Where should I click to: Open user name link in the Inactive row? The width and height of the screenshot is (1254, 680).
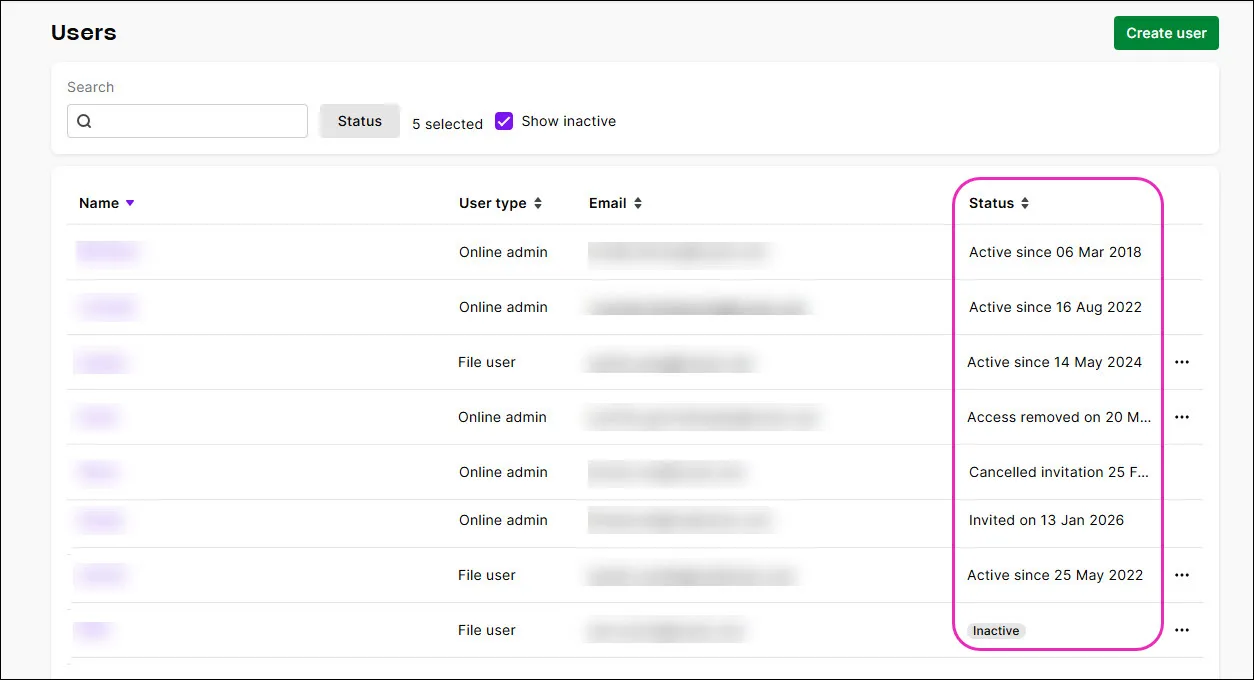(92, 630)
